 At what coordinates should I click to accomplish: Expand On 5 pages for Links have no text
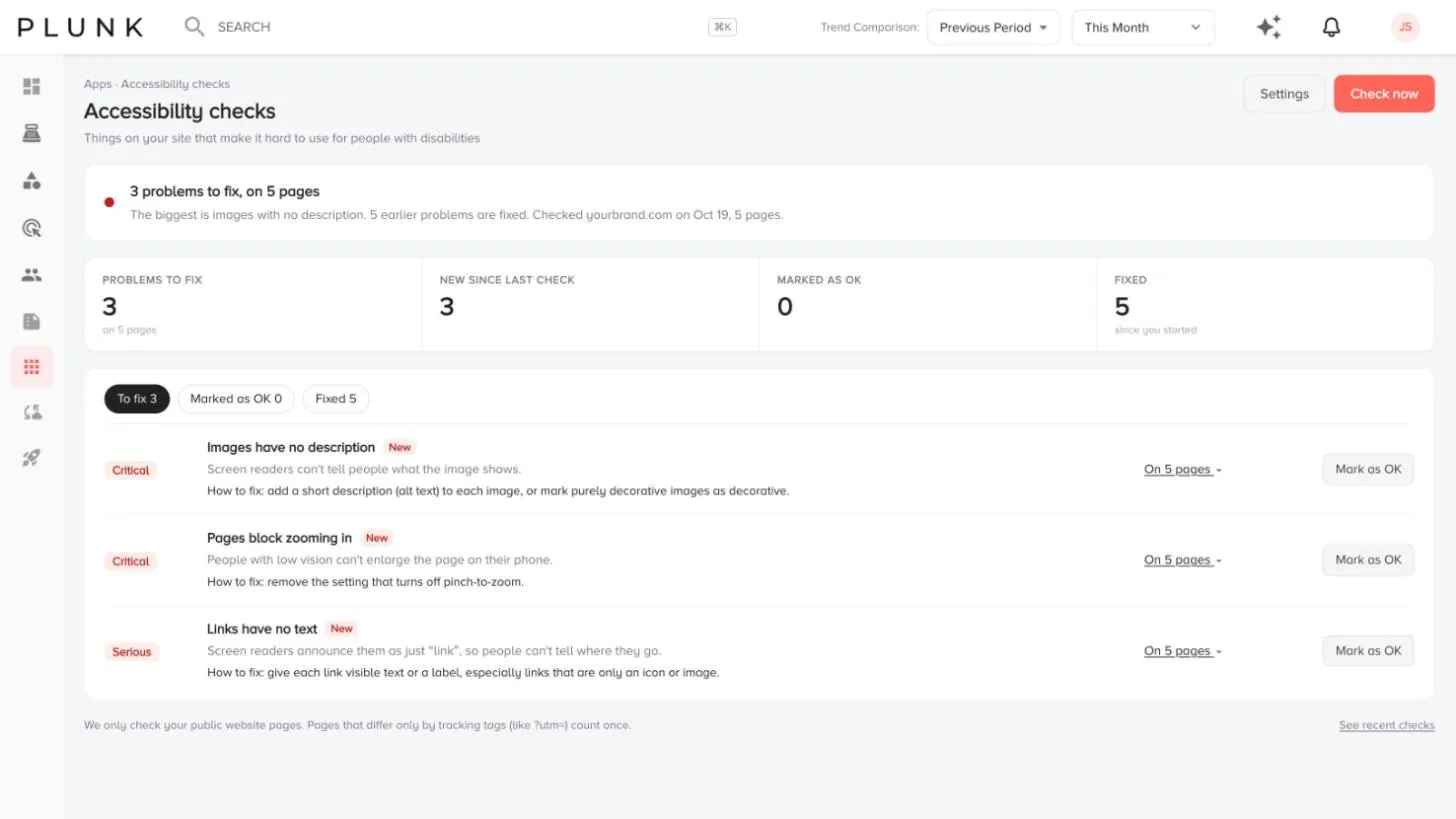tap(1183, 651)
